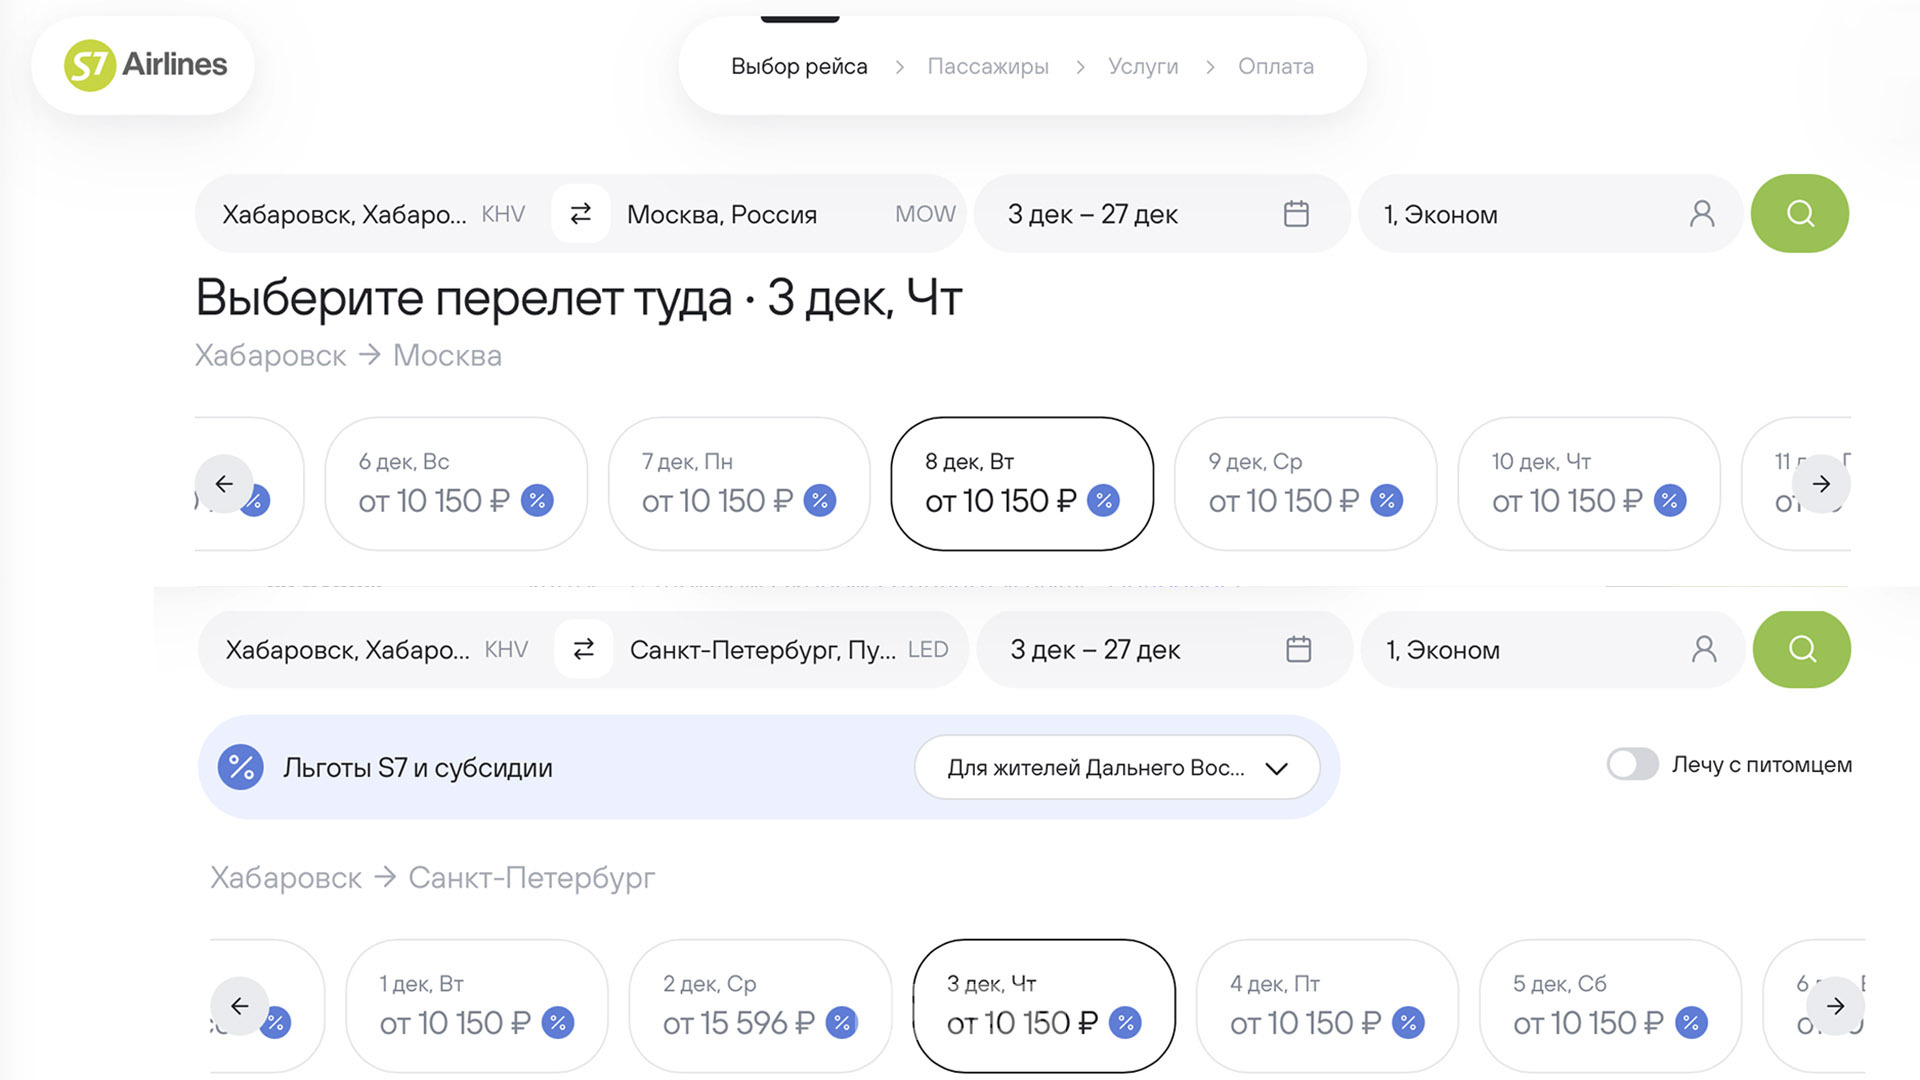Swap cities in Khabarovsk–Saint Petersburg search

[x=584, y=650]
